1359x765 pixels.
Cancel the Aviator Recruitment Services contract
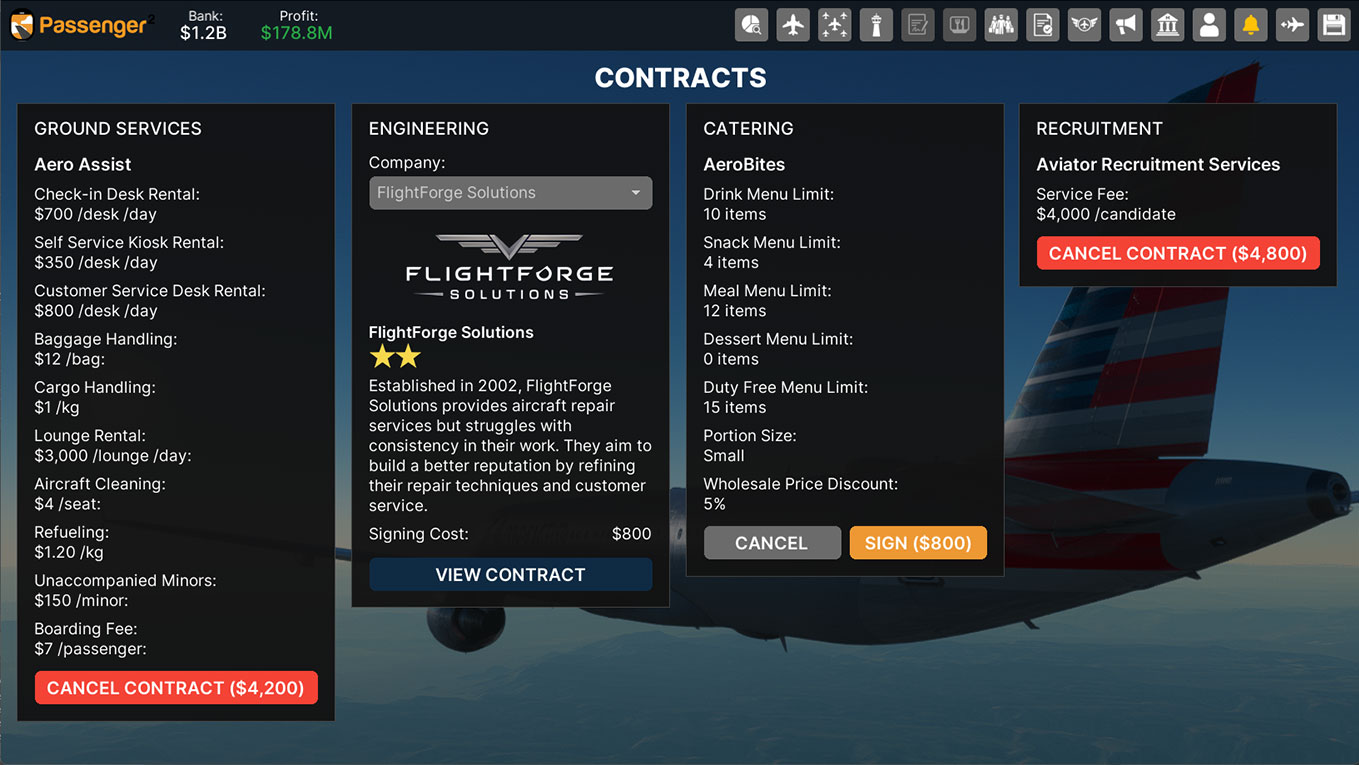[x=1178, y=254]
